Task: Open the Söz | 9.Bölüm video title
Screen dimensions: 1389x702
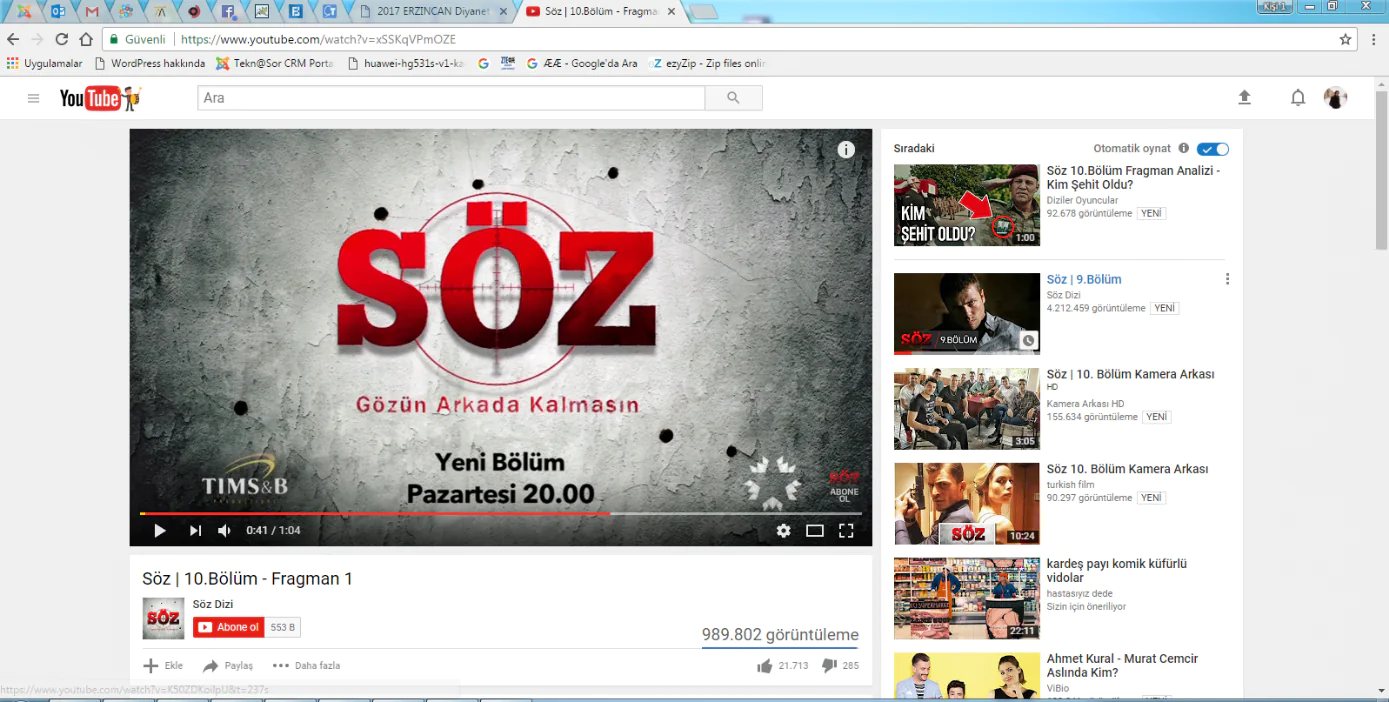Action: tap(1084, 279)
